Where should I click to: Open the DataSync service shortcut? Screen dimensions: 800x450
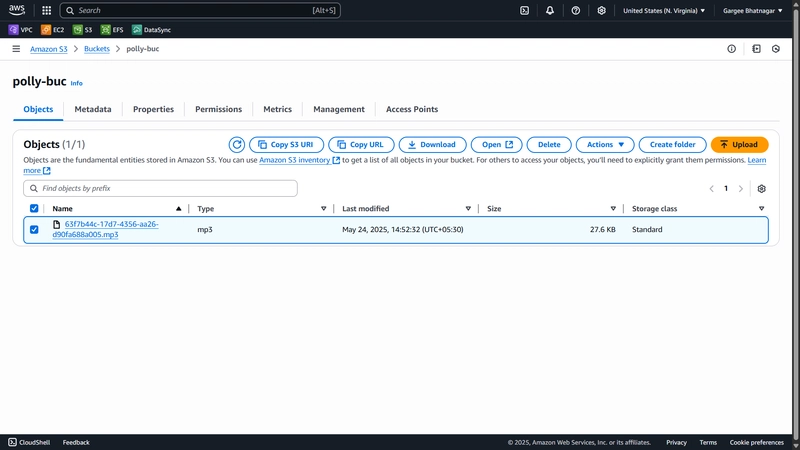[152, 30]
